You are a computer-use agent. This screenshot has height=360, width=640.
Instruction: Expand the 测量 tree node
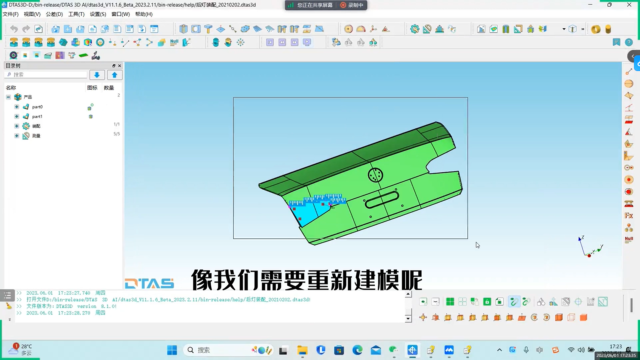pos(17,136)
